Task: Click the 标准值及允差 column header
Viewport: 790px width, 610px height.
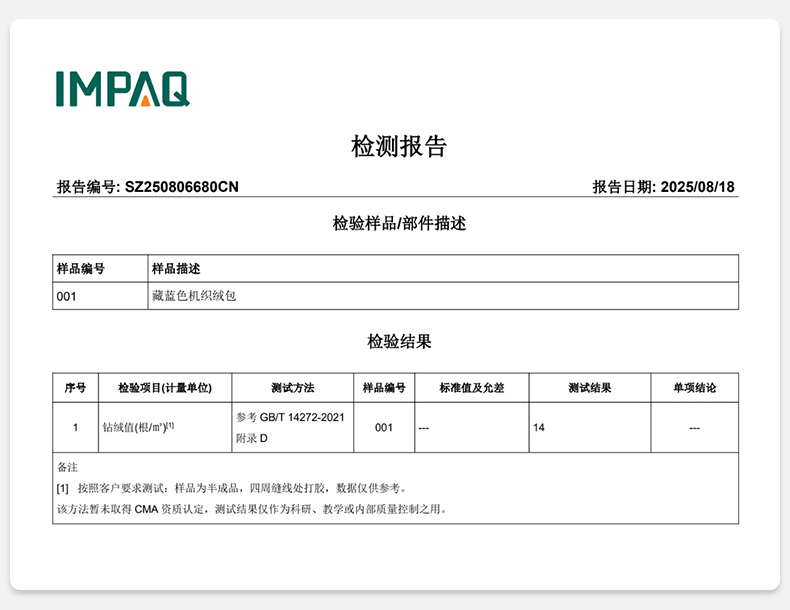Action: click(x=471, y=388)
